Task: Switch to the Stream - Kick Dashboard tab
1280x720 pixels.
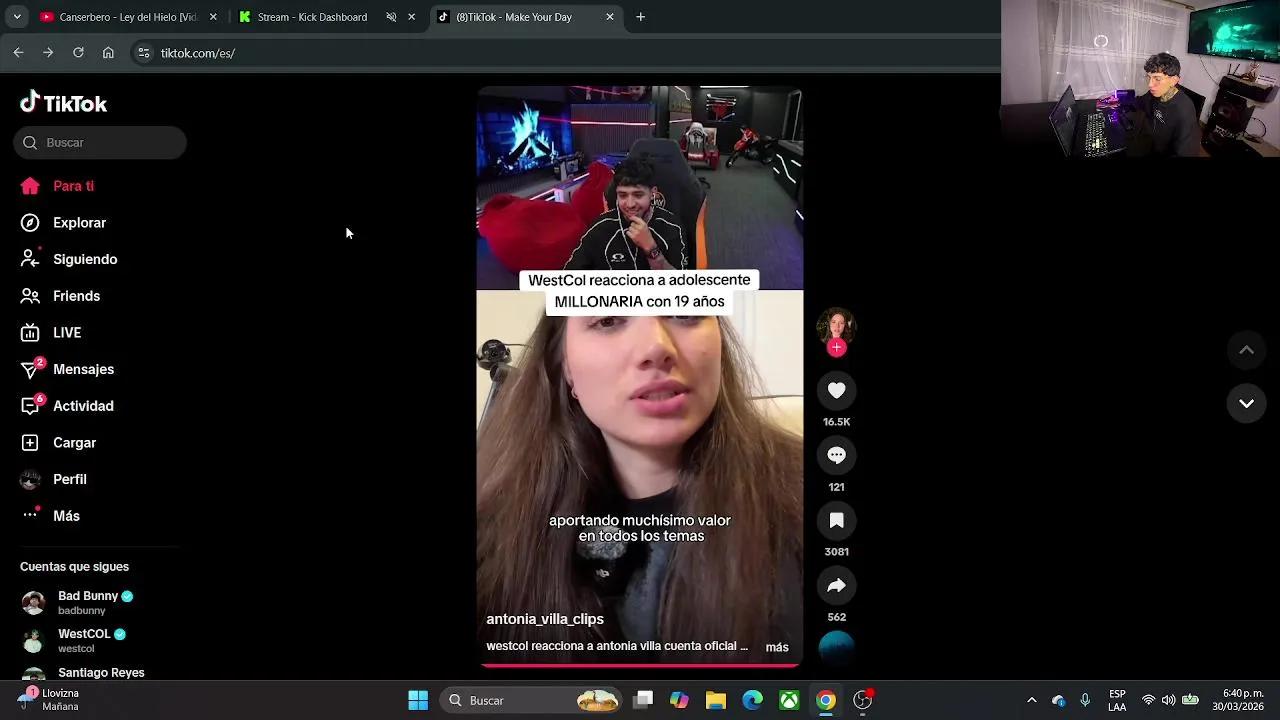Action: [312, 17]
